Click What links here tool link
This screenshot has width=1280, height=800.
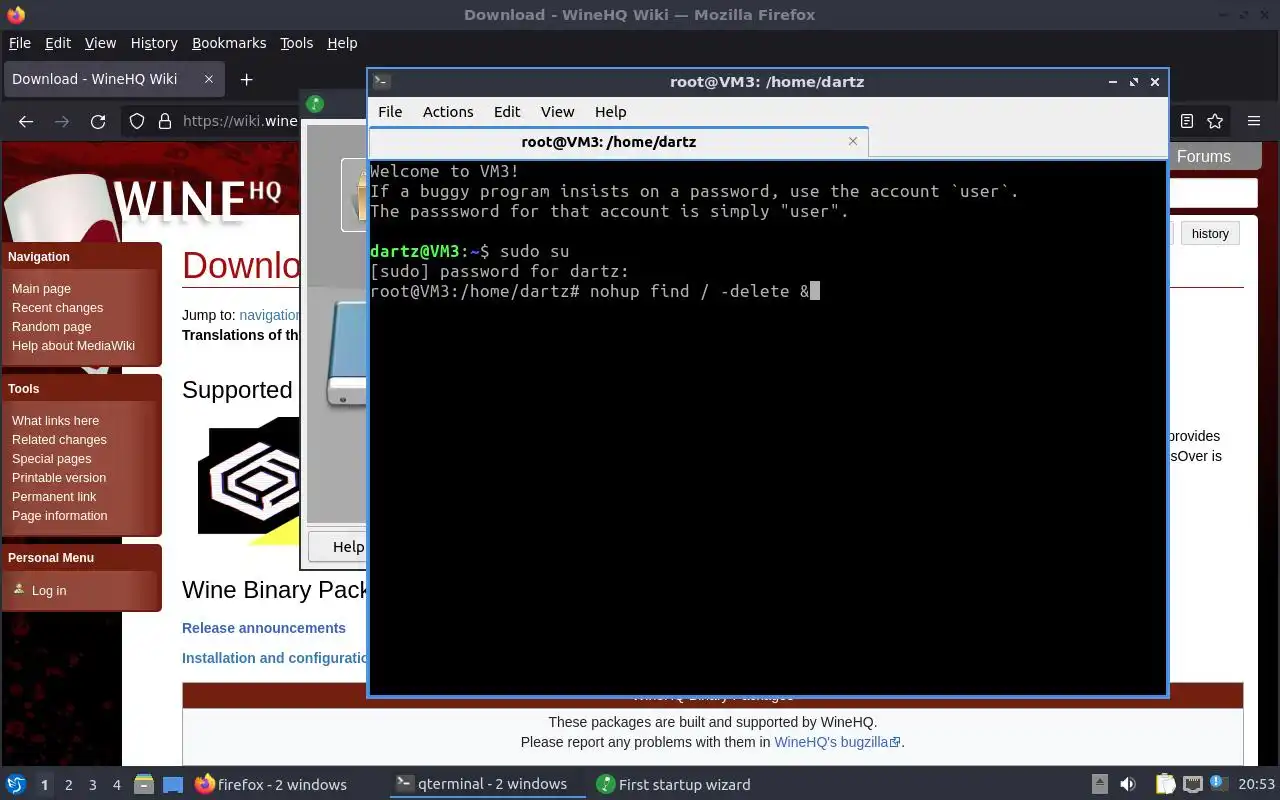pos(55,420)
